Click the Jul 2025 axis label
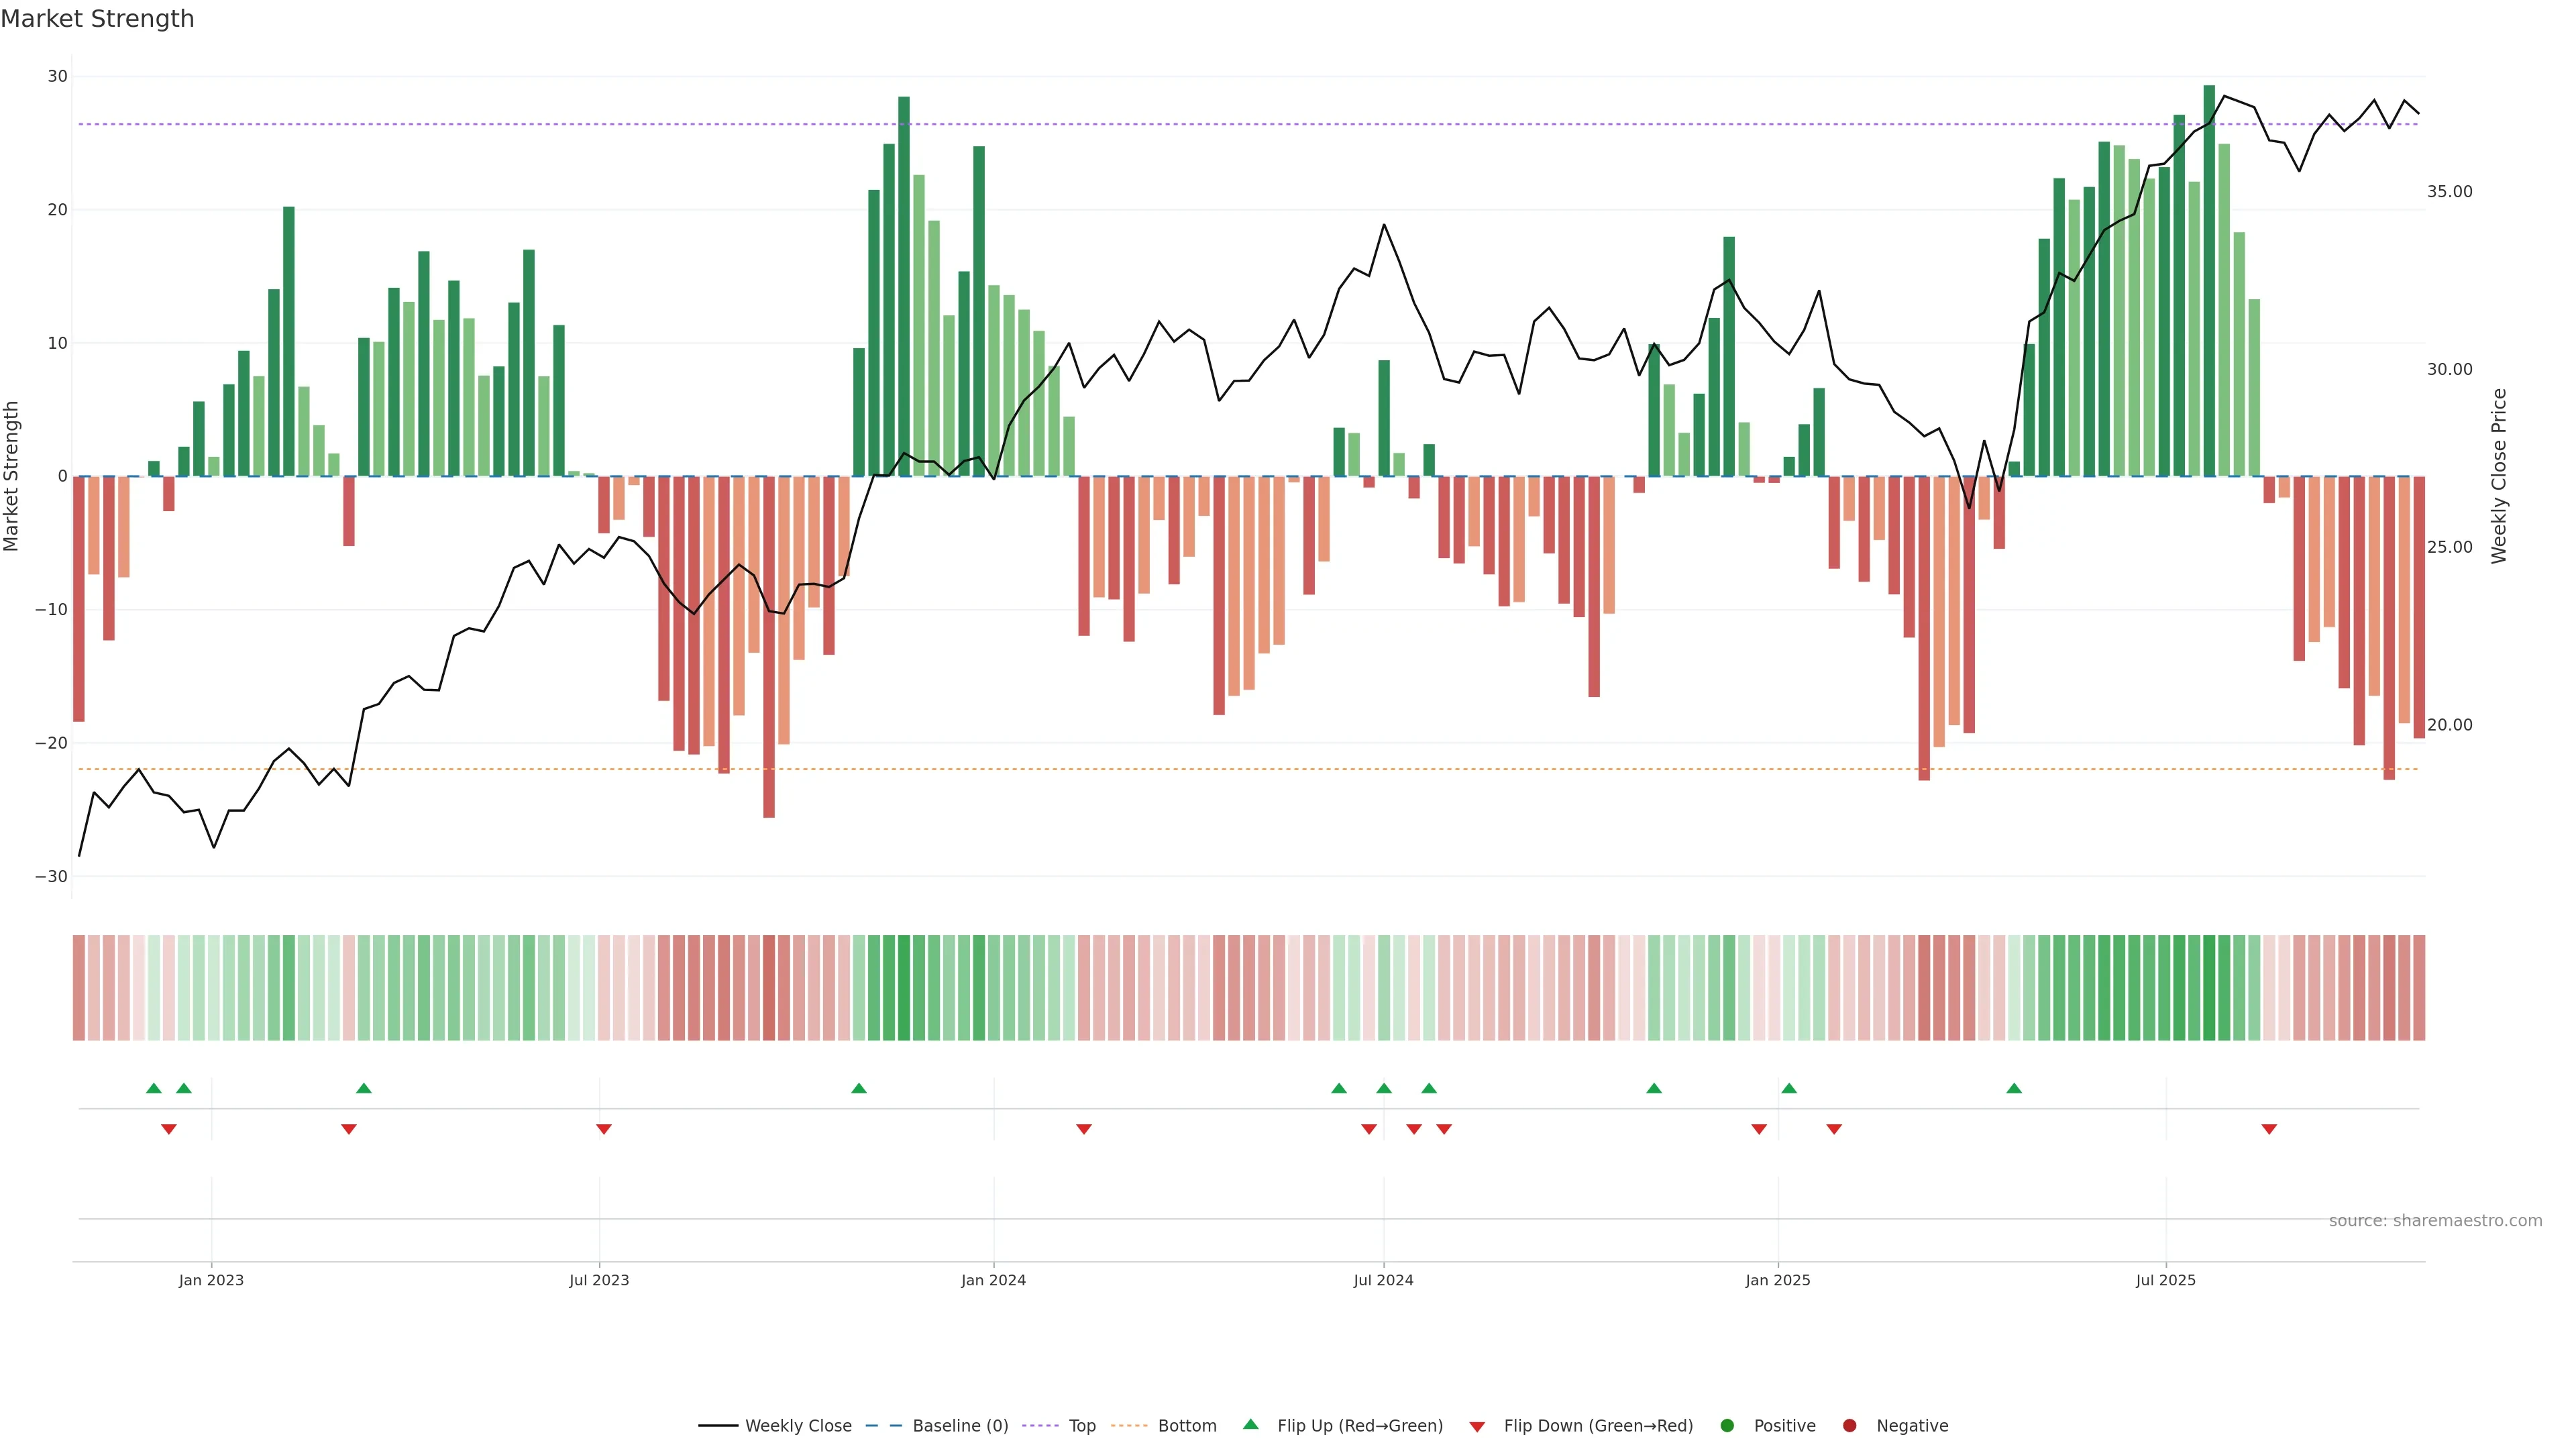The height and width of the screenshot is (1449, 2576). (2165, 1280)
